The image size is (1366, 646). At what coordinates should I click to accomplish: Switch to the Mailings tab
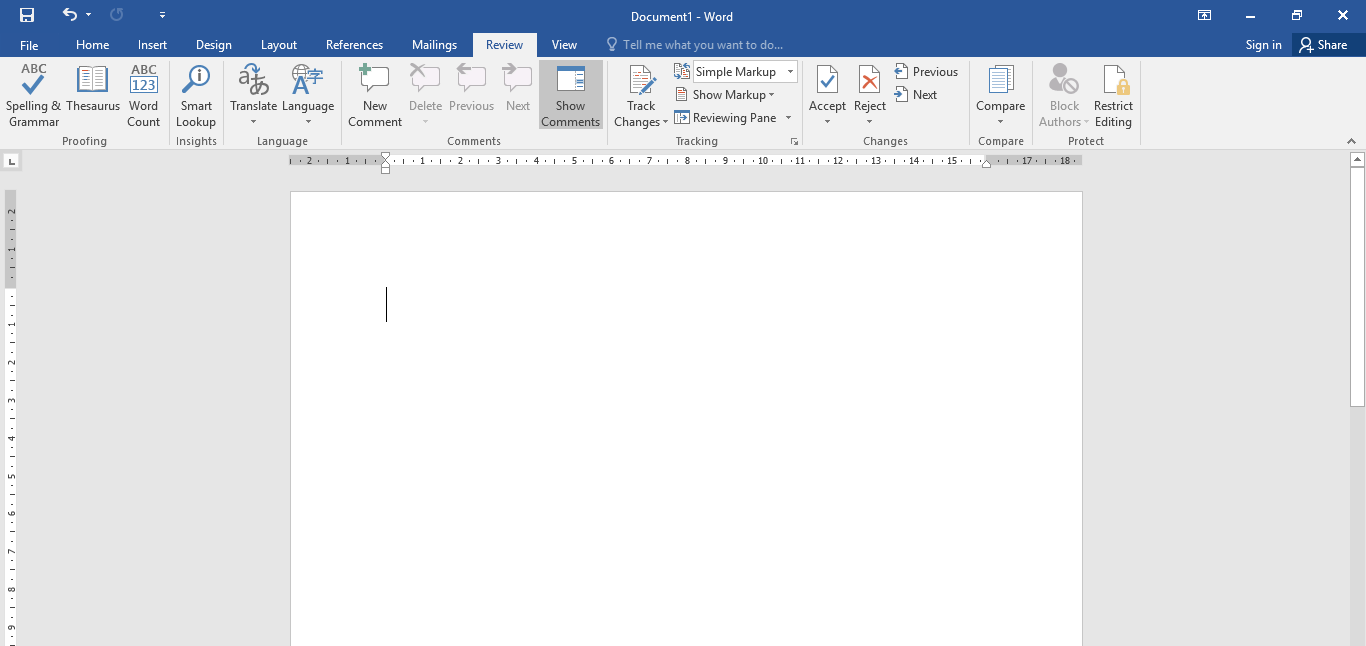click(434, 44)
